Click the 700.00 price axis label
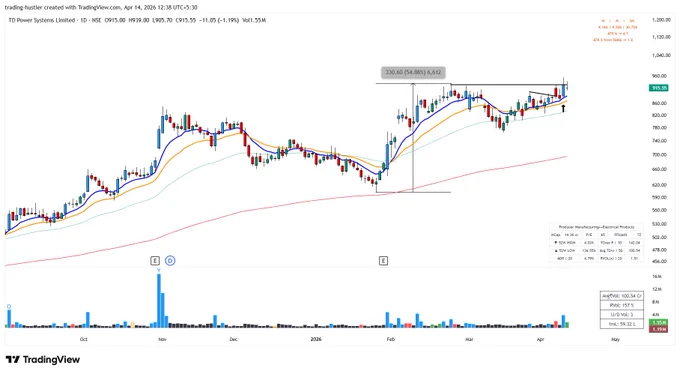Viewport: 680px width, 374px height. click(x=659, y=154)
